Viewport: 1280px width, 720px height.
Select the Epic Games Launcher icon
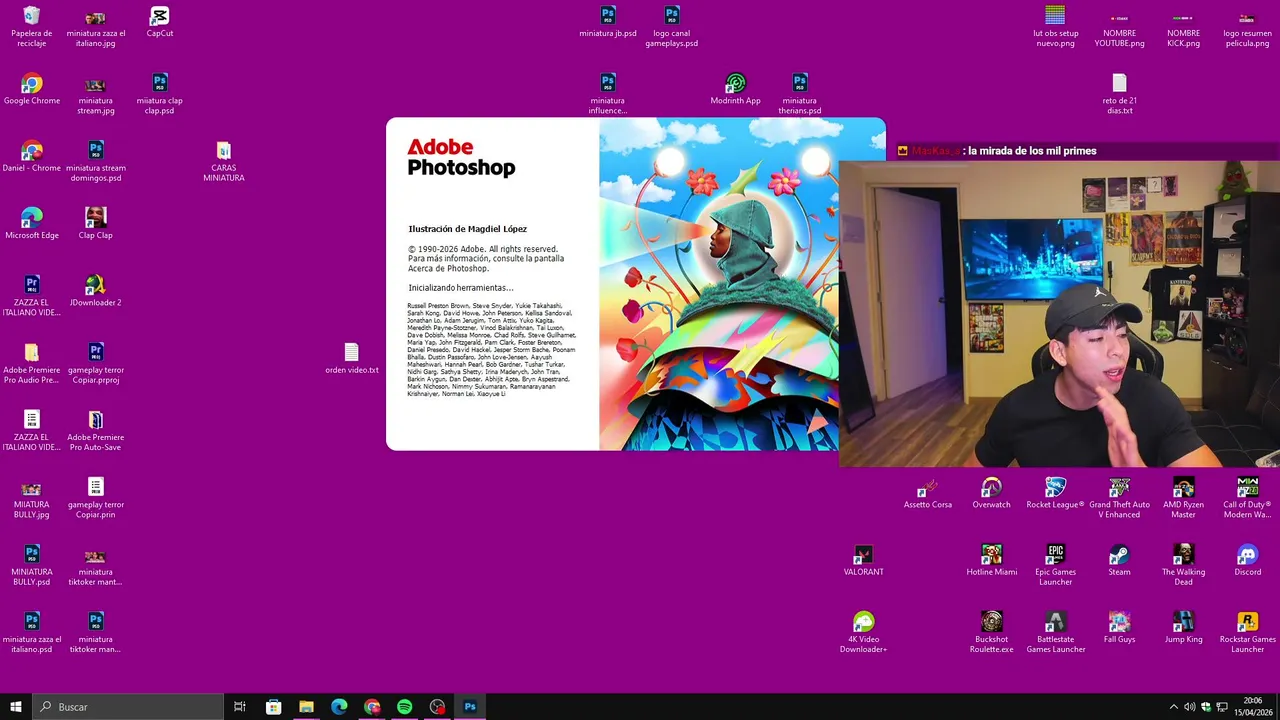click(1056, 565)
